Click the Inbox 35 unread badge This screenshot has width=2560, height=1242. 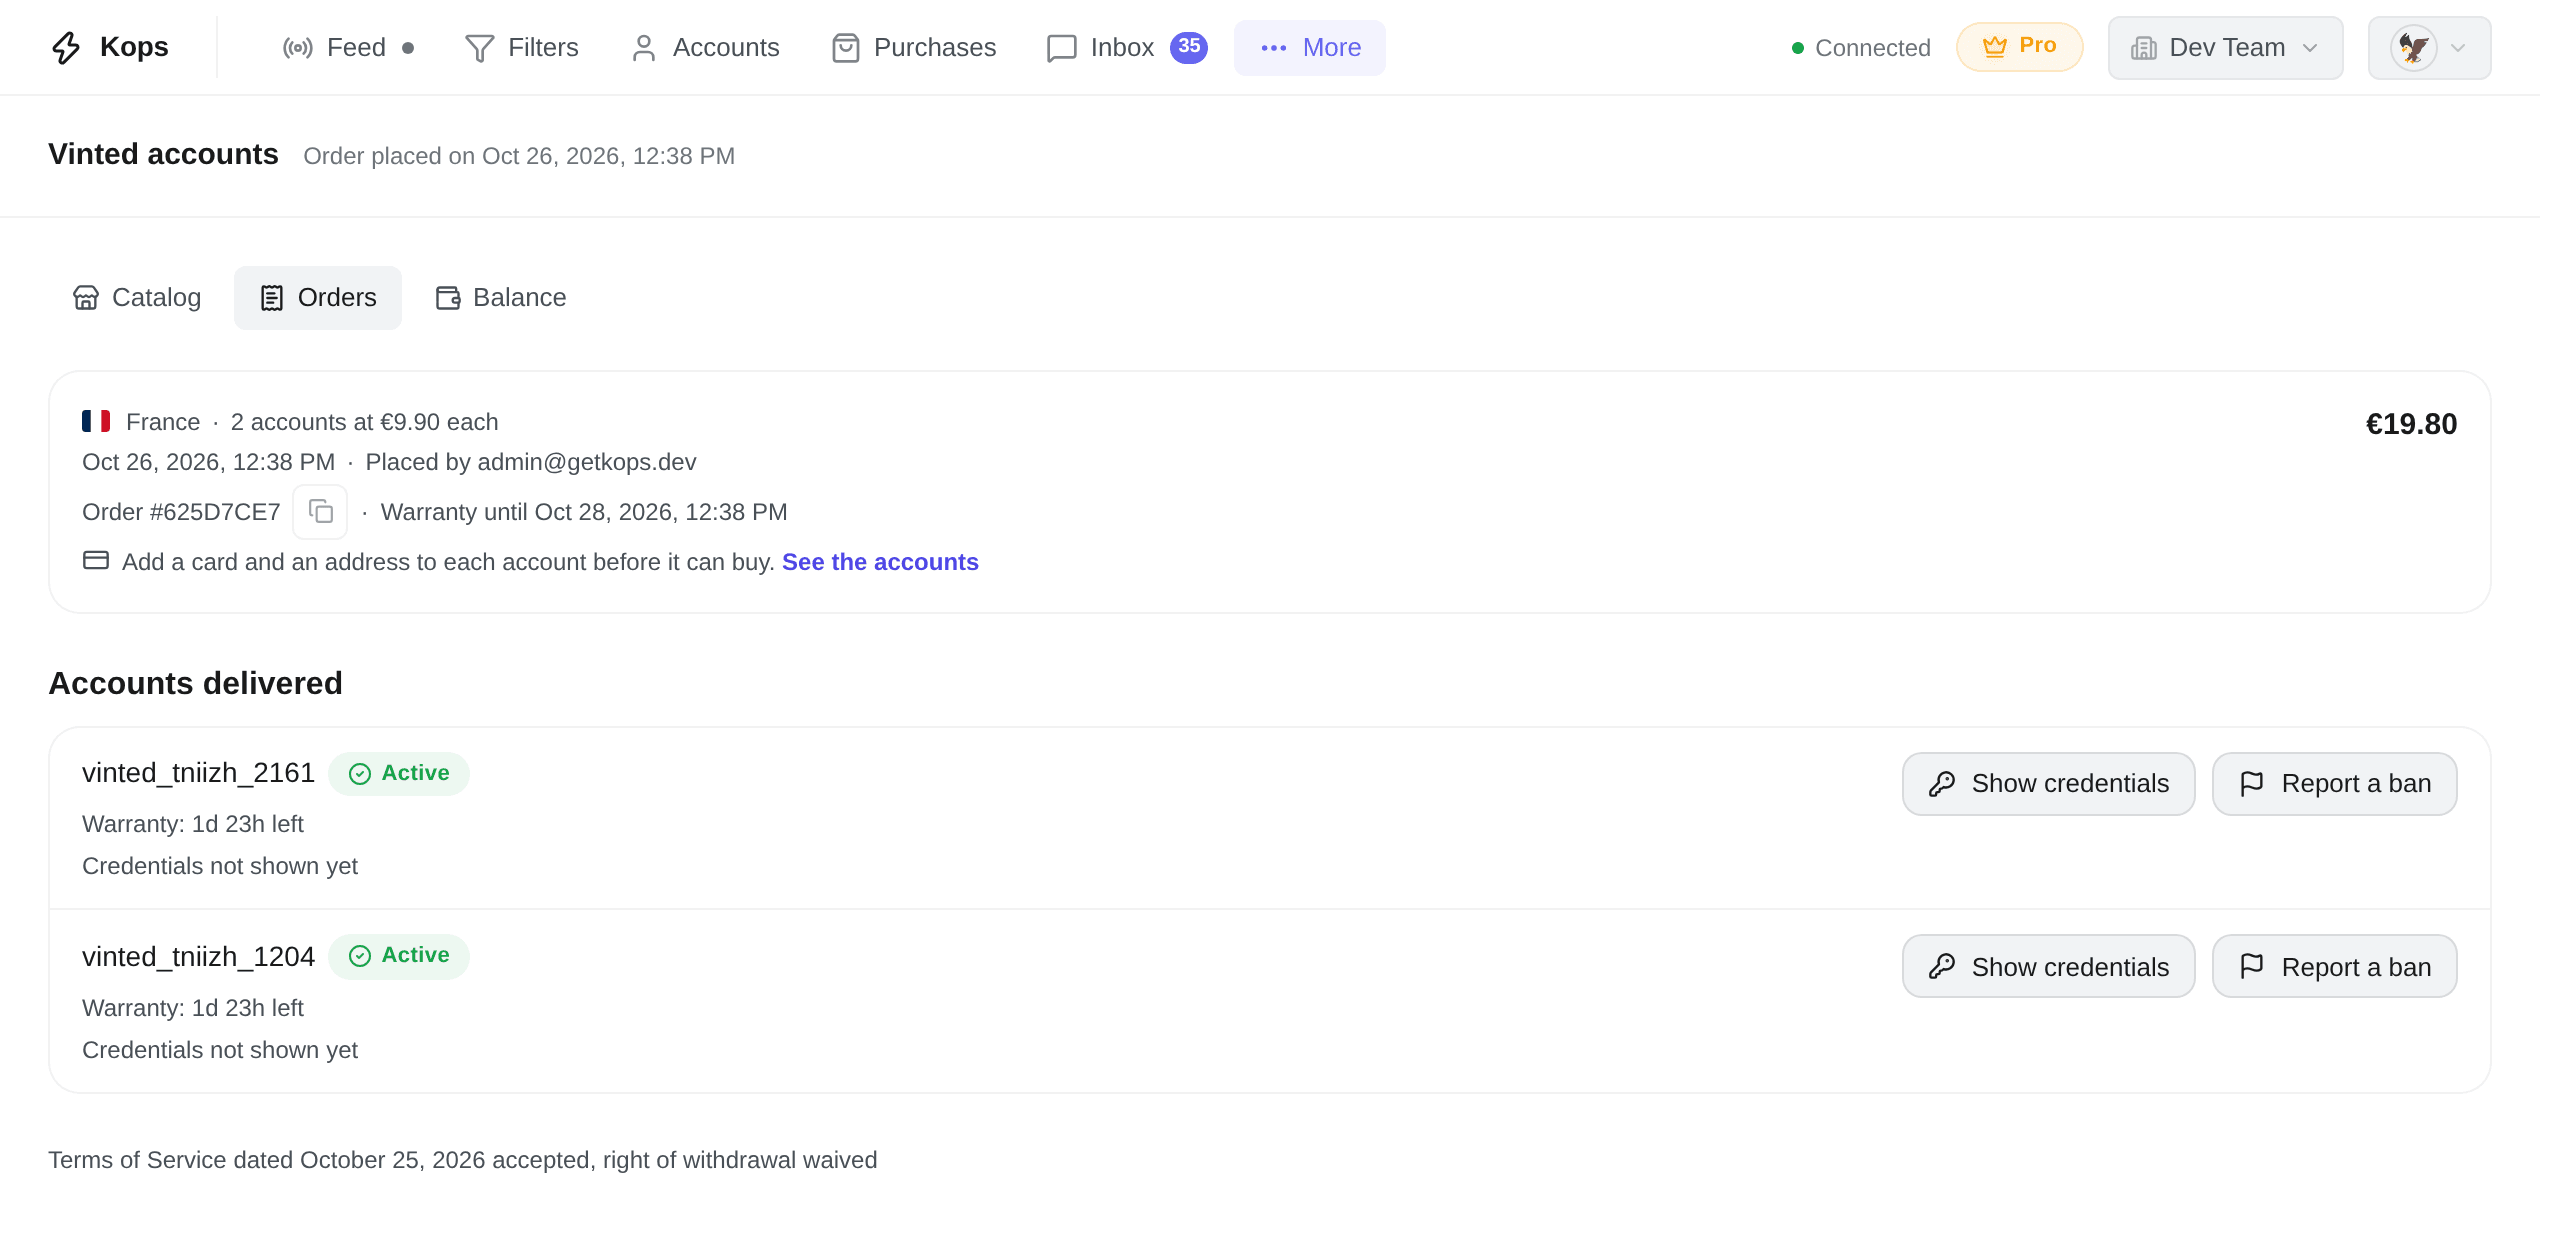click(x=1188, y=46)
